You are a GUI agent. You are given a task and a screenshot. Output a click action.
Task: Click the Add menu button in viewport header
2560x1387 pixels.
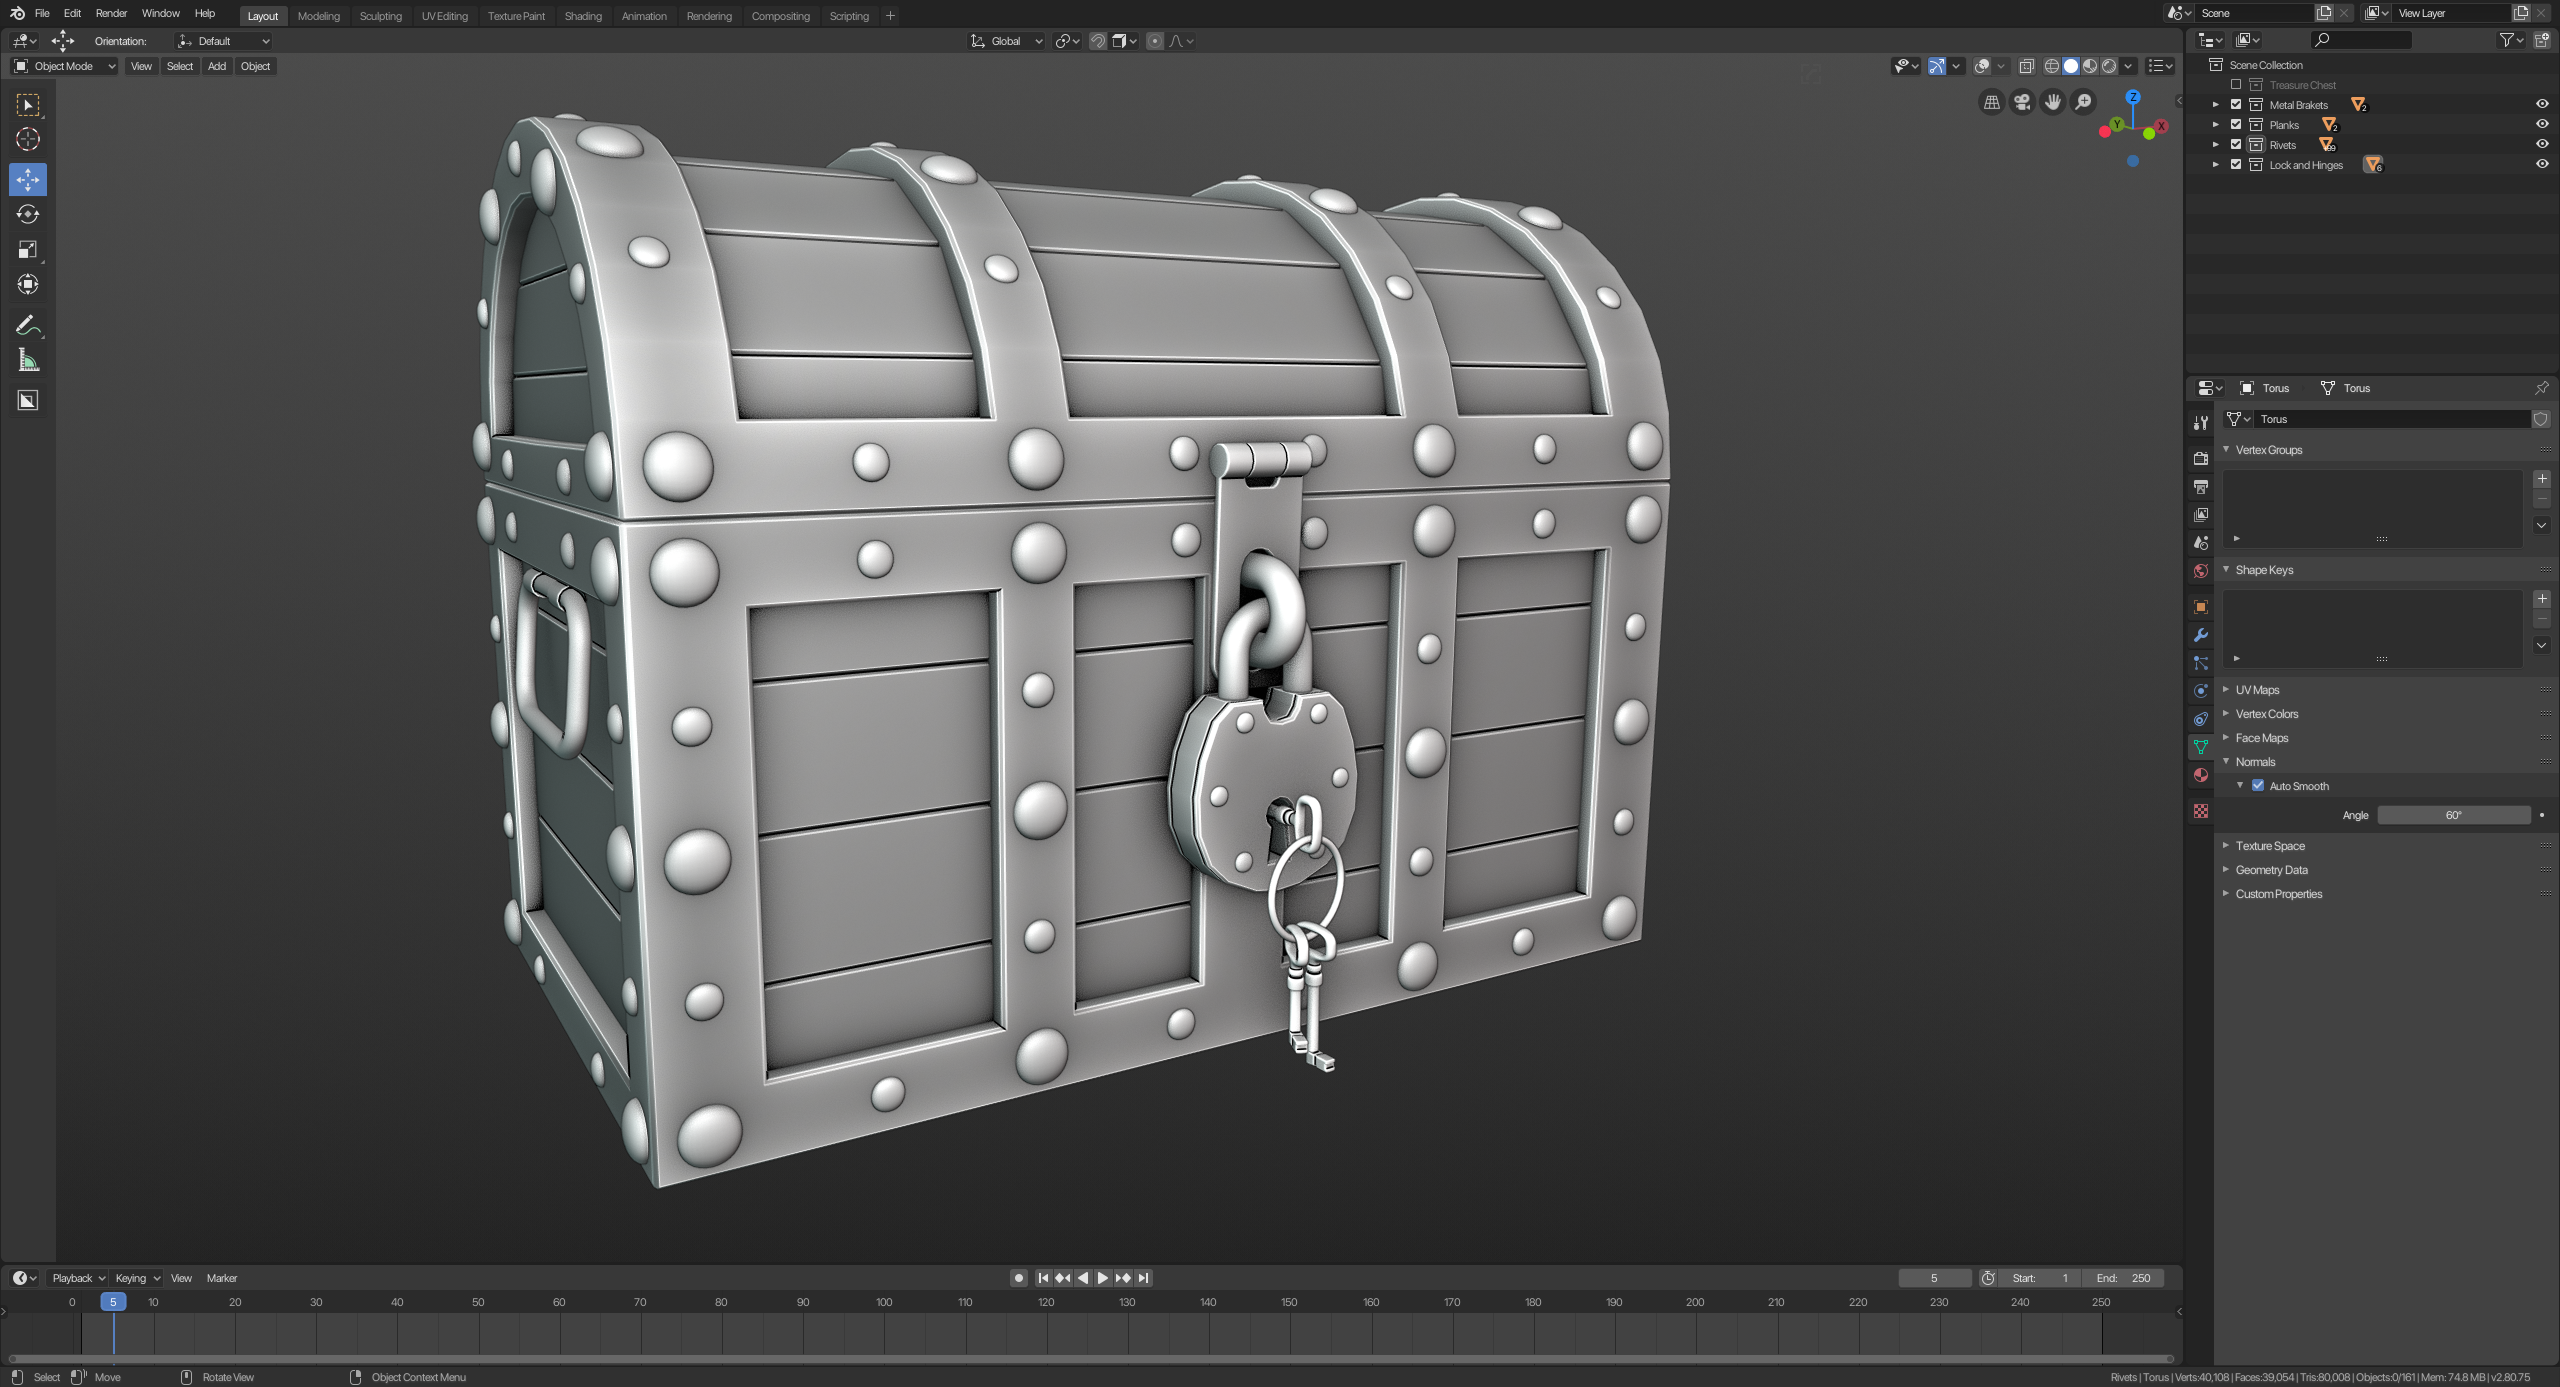[x=216, y=66]
